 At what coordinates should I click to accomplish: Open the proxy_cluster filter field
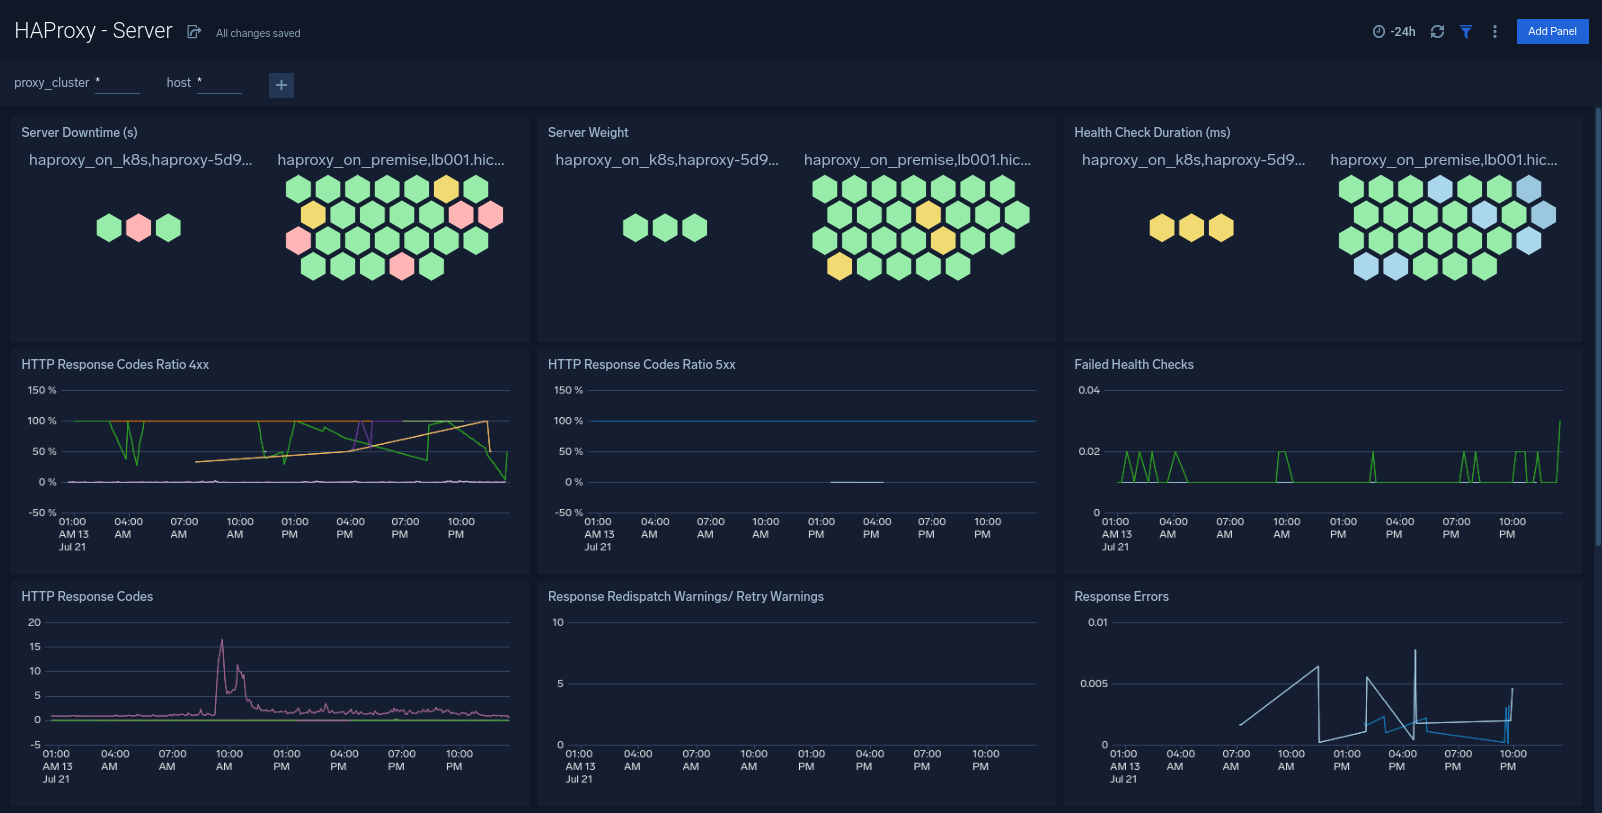coord(117,83)
